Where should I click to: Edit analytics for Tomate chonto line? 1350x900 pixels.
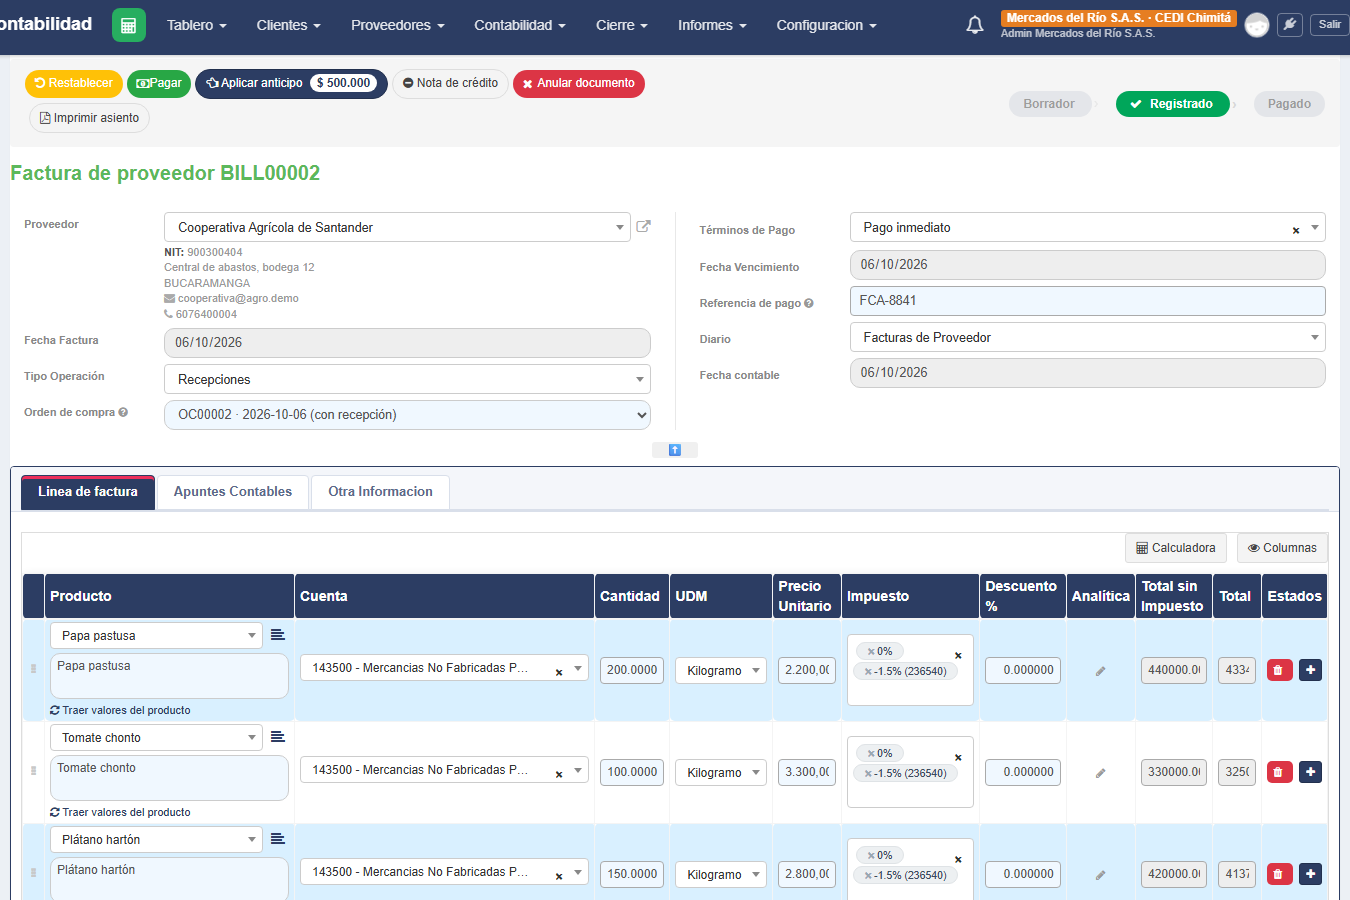coord(1101,773)
